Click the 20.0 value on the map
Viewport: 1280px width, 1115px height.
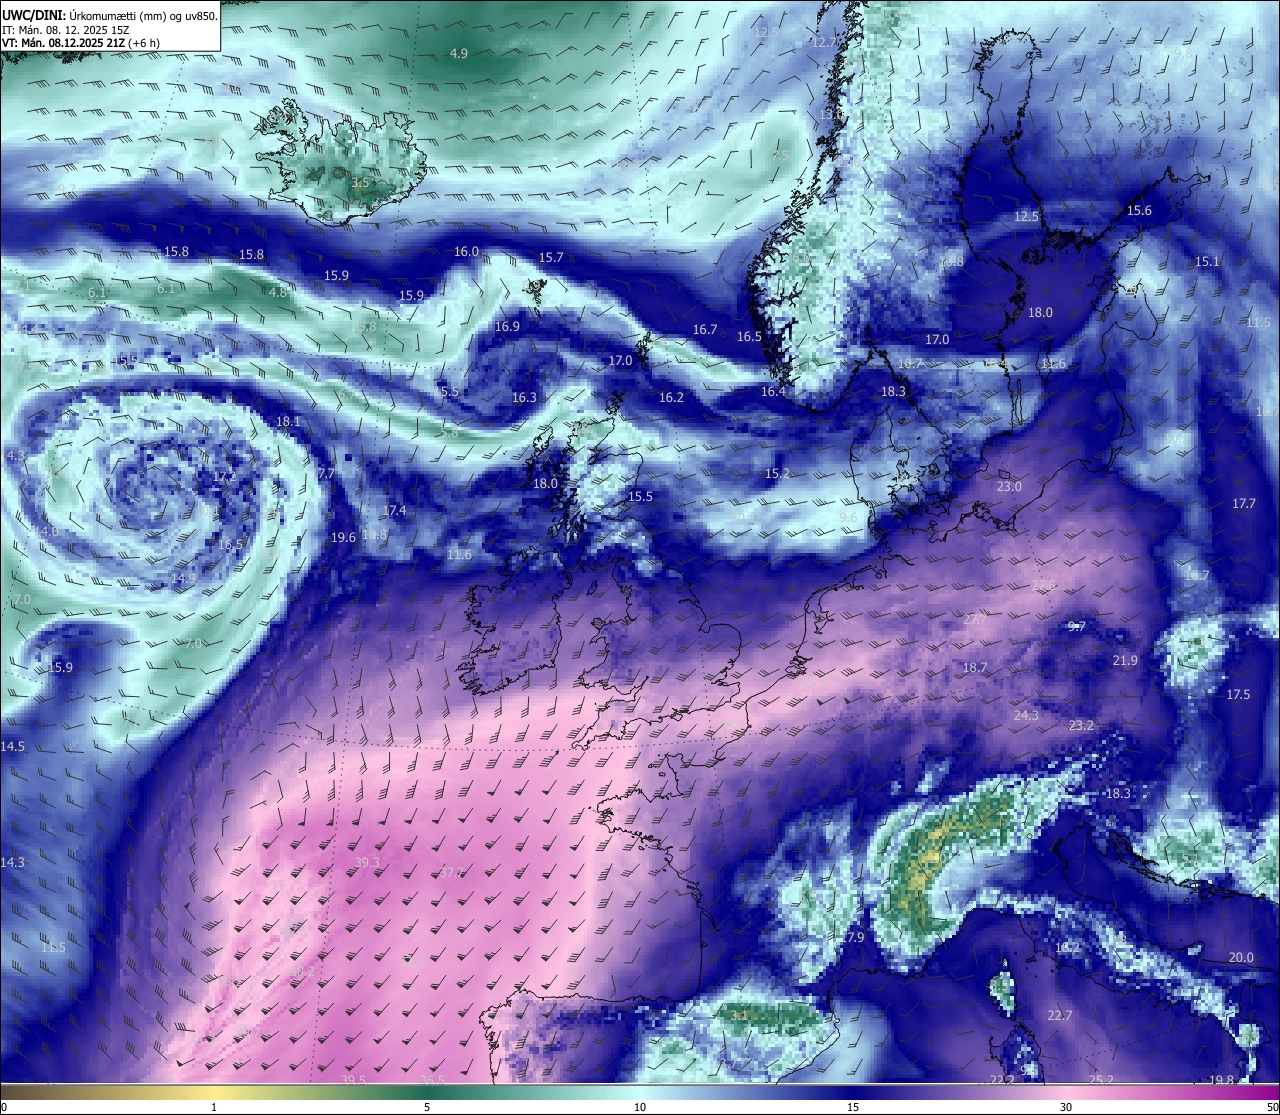[1241, 958]
